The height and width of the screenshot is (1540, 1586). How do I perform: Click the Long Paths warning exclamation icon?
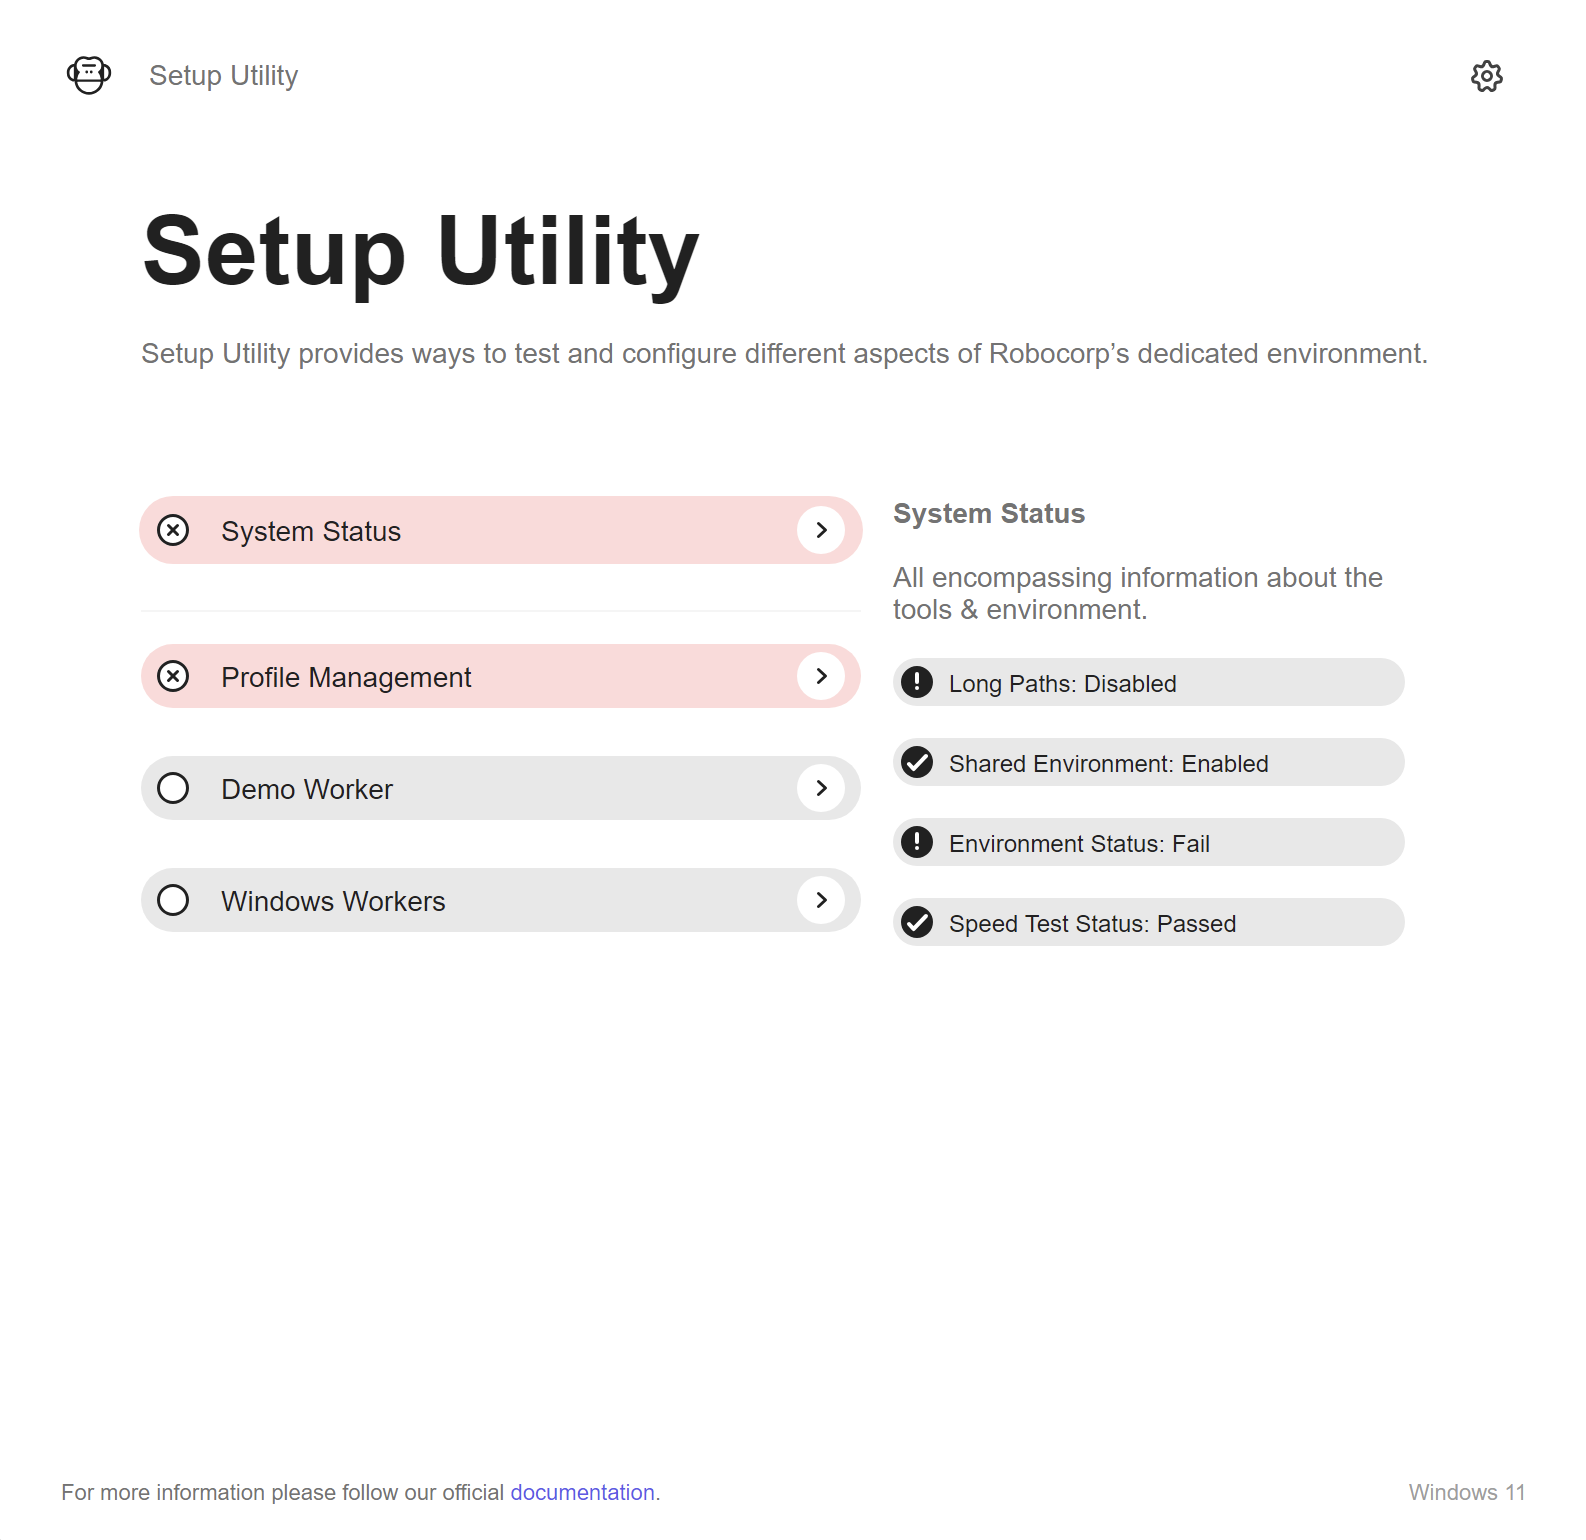917,682
